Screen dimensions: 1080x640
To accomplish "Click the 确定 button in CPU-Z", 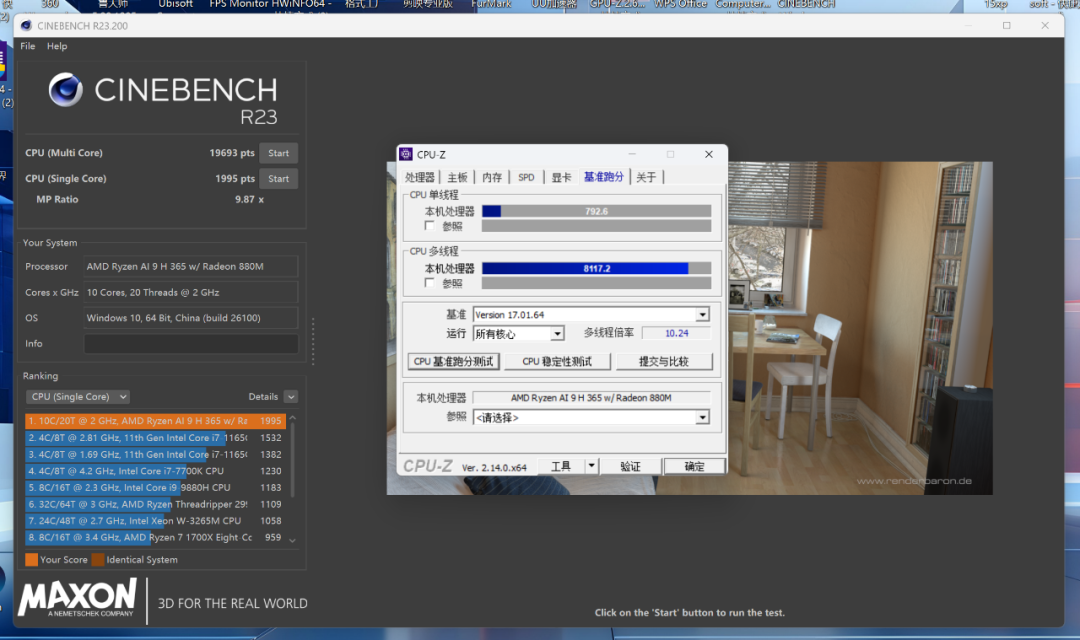I will point(694,466).
